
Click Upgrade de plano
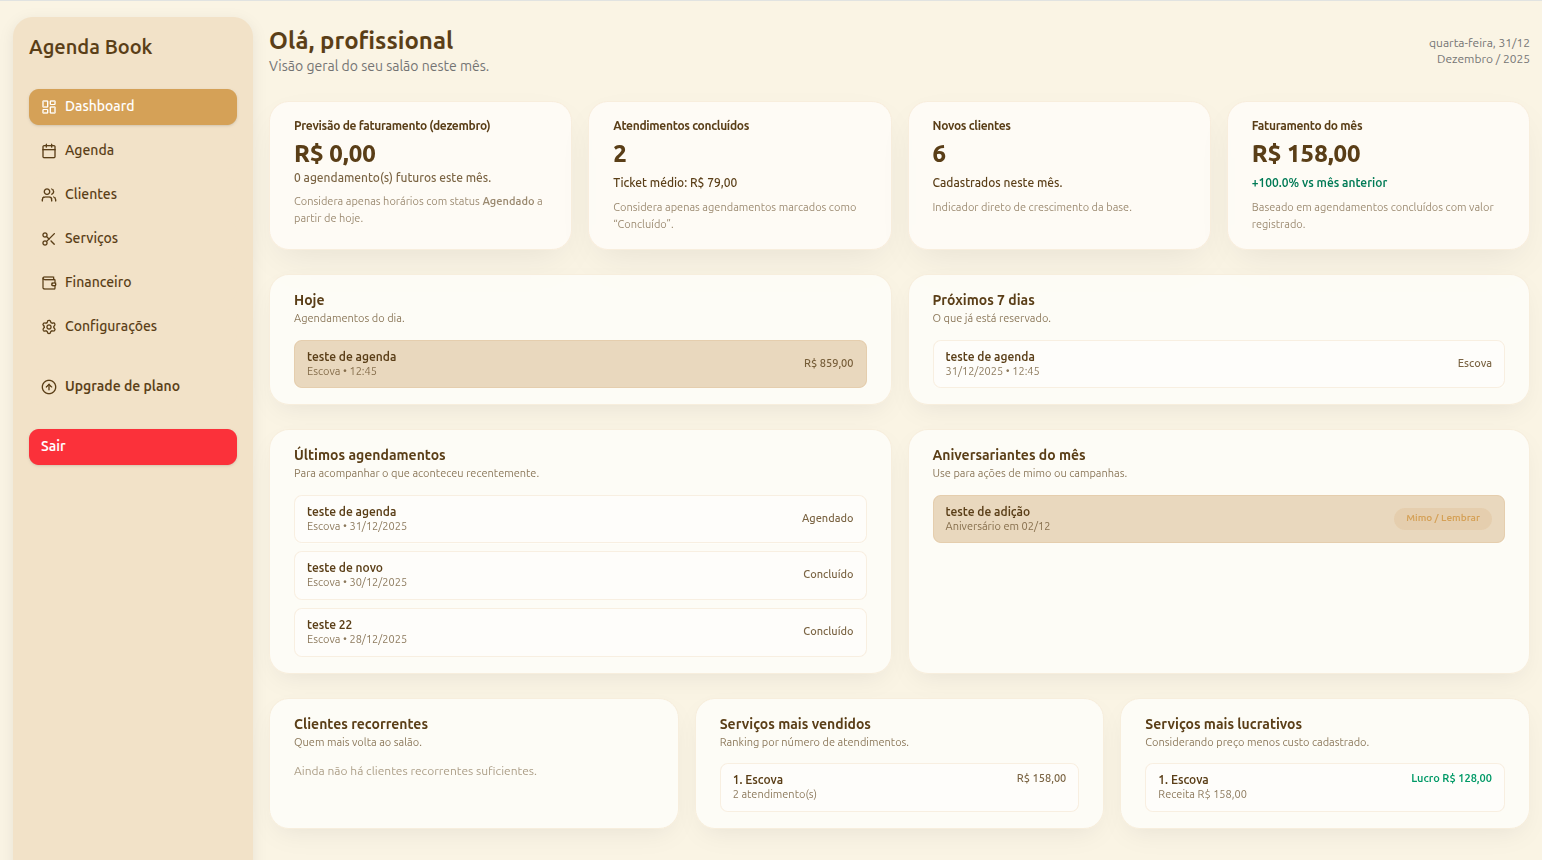pyautogui.click(x=122, y=385)
